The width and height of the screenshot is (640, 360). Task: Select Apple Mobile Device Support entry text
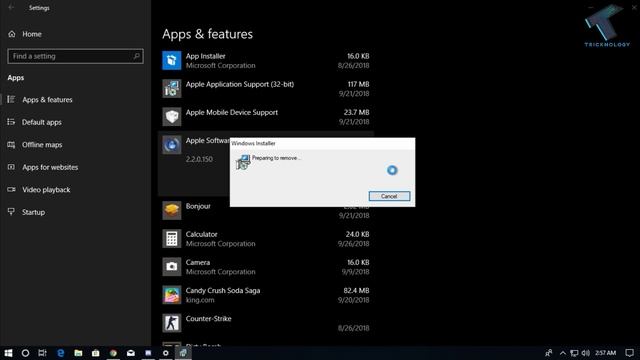[x=231, y=112]
